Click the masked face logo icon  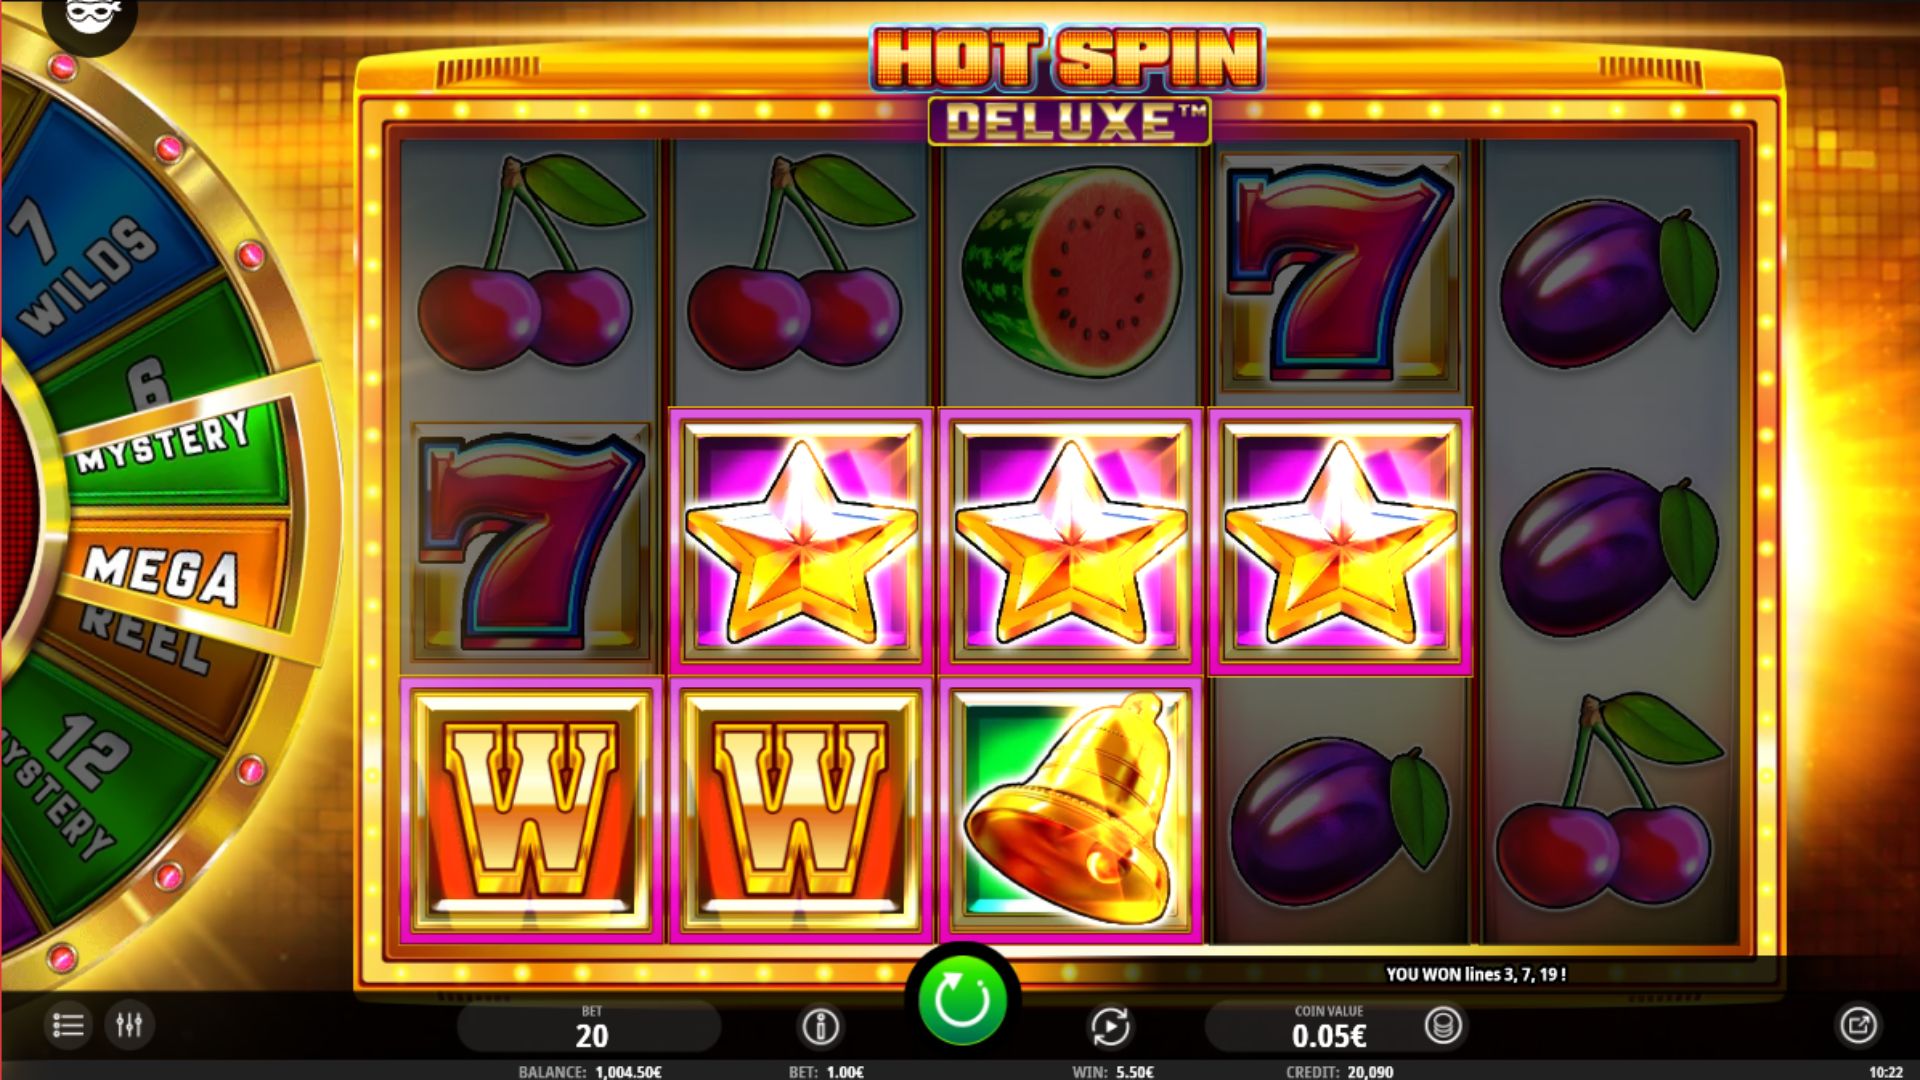point(90,20)
